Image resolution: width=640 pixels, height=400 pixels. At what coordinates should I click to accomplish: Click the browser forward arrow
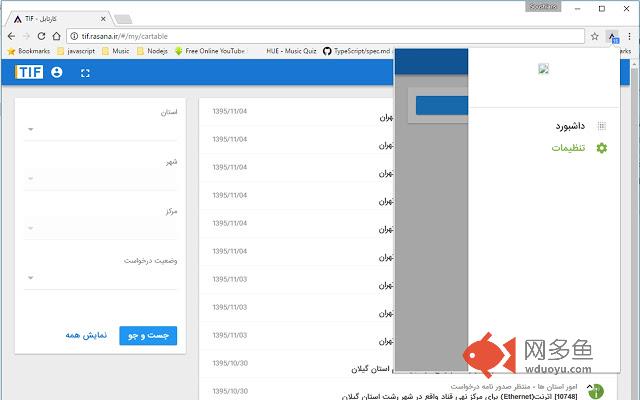click(27, 36)
